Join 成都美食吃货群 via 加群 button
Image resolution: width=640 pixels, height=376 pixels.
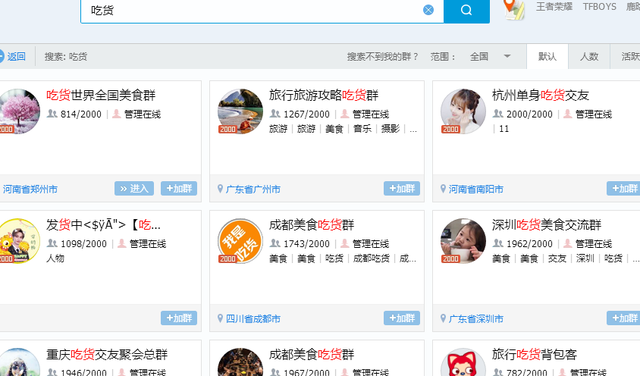pos(402,318)
